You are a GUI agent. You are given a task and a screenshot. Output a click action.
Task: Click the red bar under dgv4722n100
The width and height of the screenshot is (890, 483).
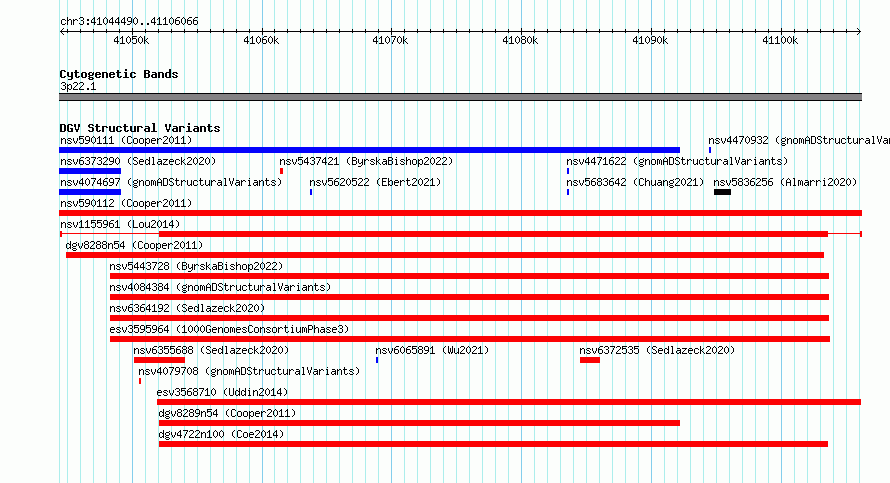[493, 444]
